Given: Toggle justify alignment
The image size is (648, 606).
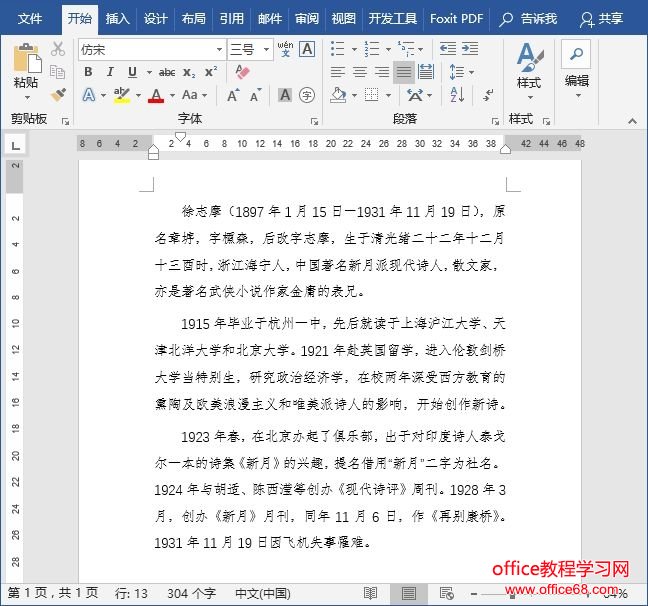Looking at the screenshot, I should coord(404,72).
